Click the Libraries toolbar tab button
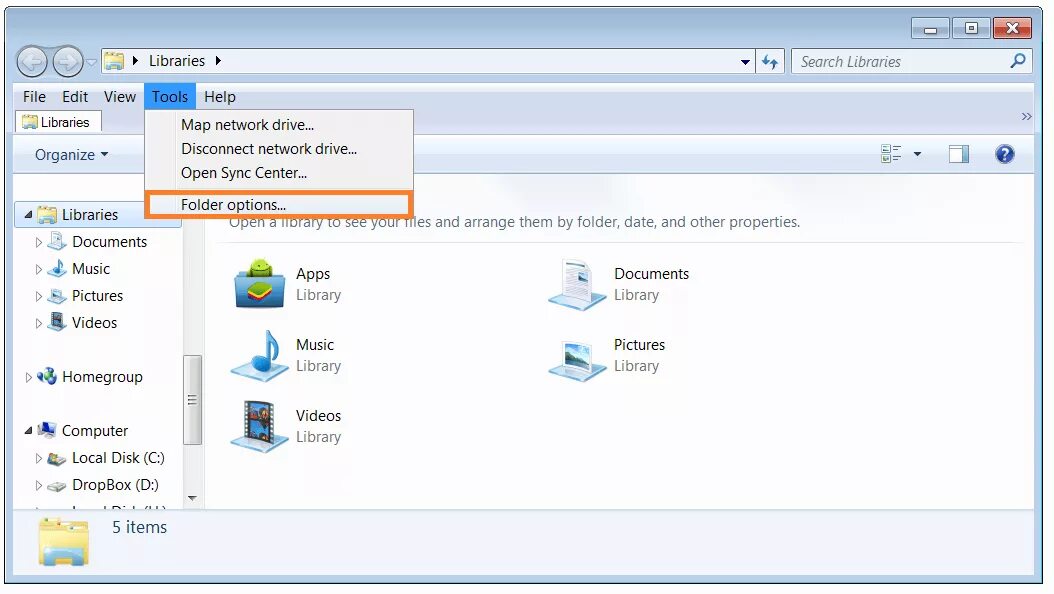1054x594 pixels. [x=58, y=122]
